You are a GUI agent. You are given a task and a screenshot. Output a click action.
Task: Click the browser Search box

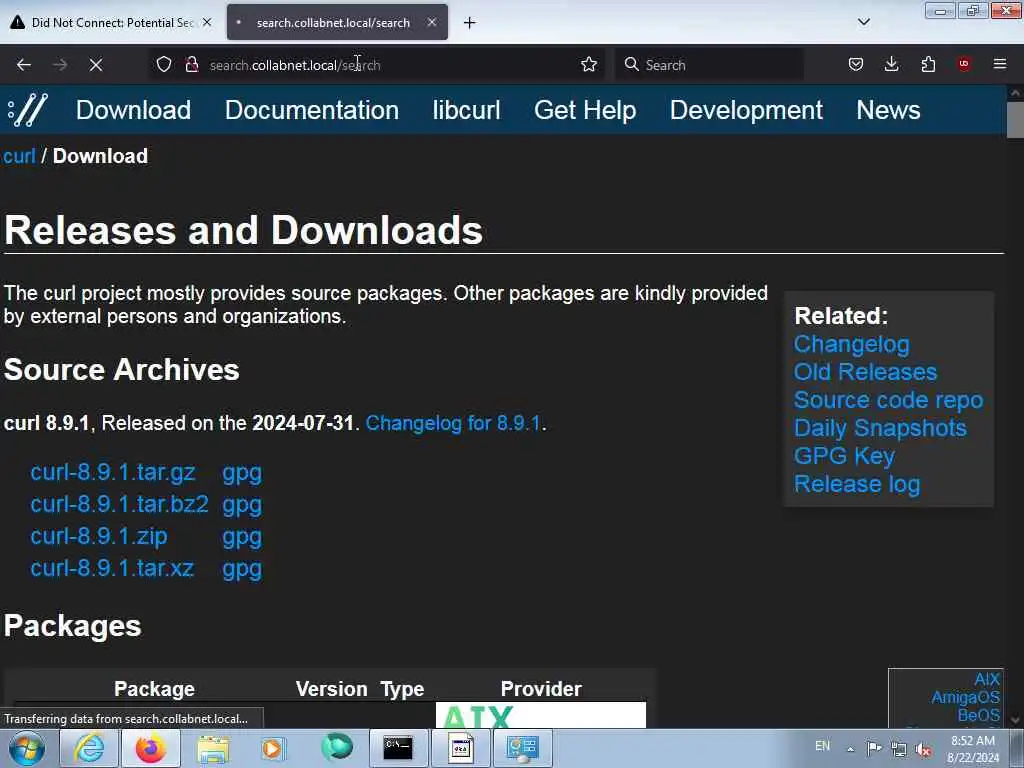pos(709,65)
